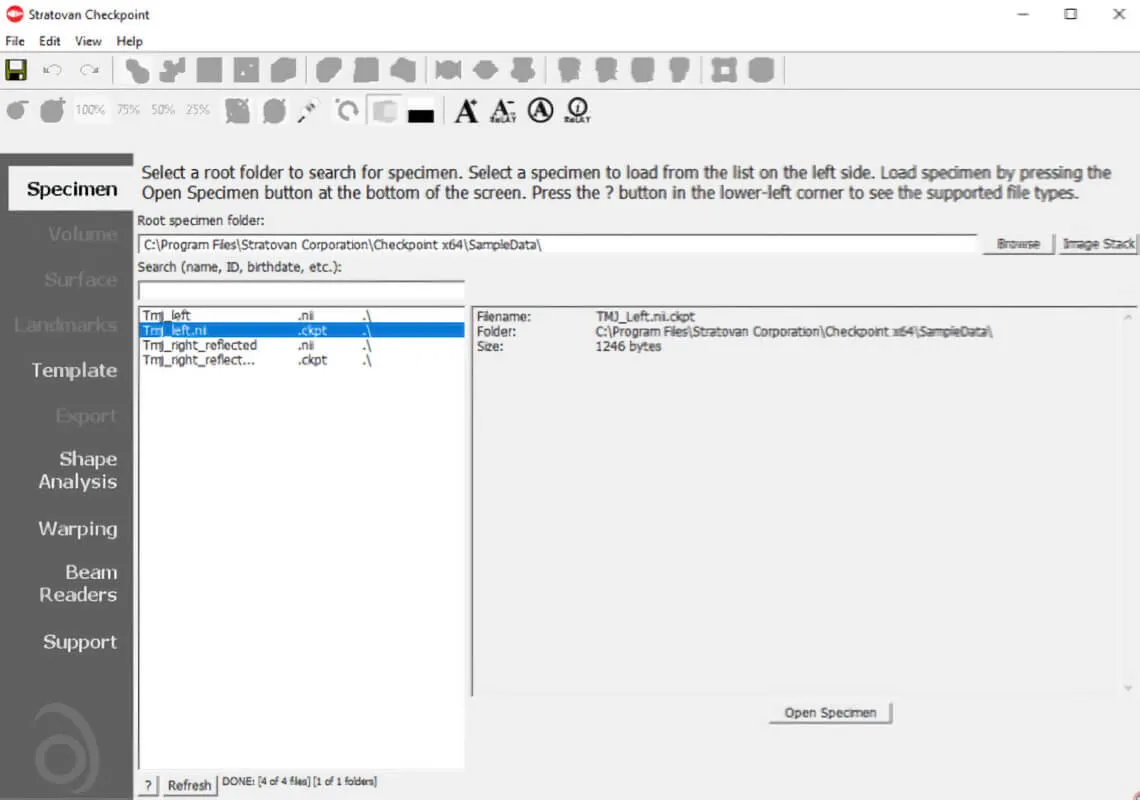The width and height of the screenshot is (1140, 800).
Task: Click the green Save floppy disk icon
Action: click(16, 70)
